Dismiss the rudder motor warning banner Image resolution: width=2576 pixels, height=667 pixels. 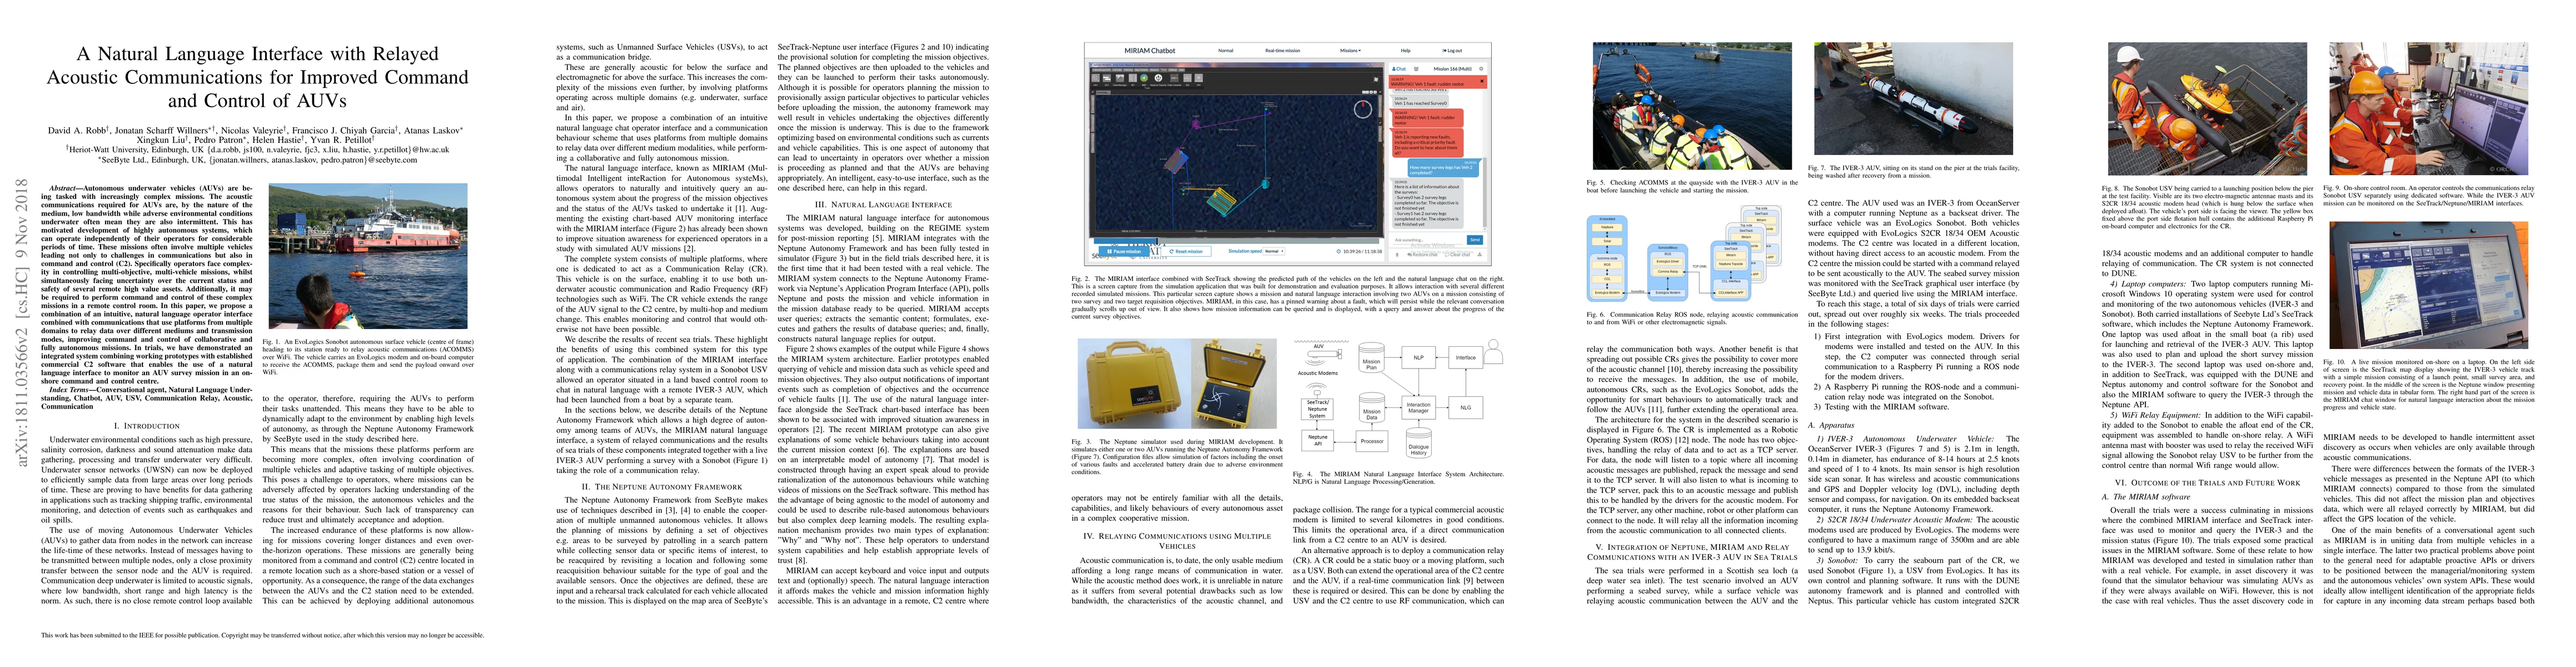point(1482,81)
